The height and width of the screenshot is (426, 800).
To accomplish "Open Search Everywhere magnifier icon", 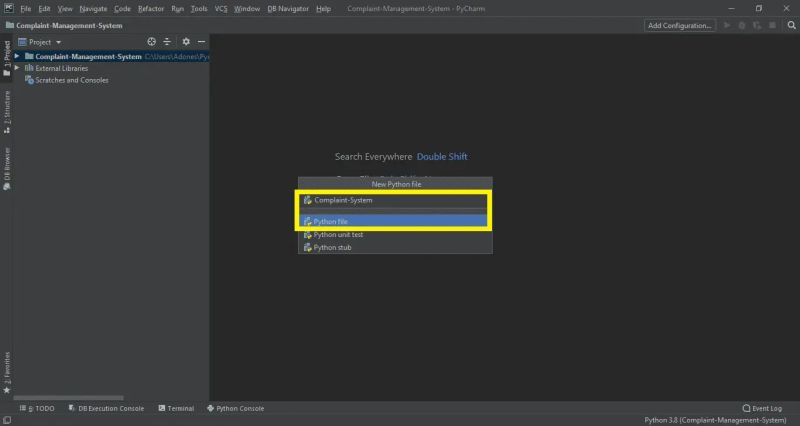I will 791,25.
